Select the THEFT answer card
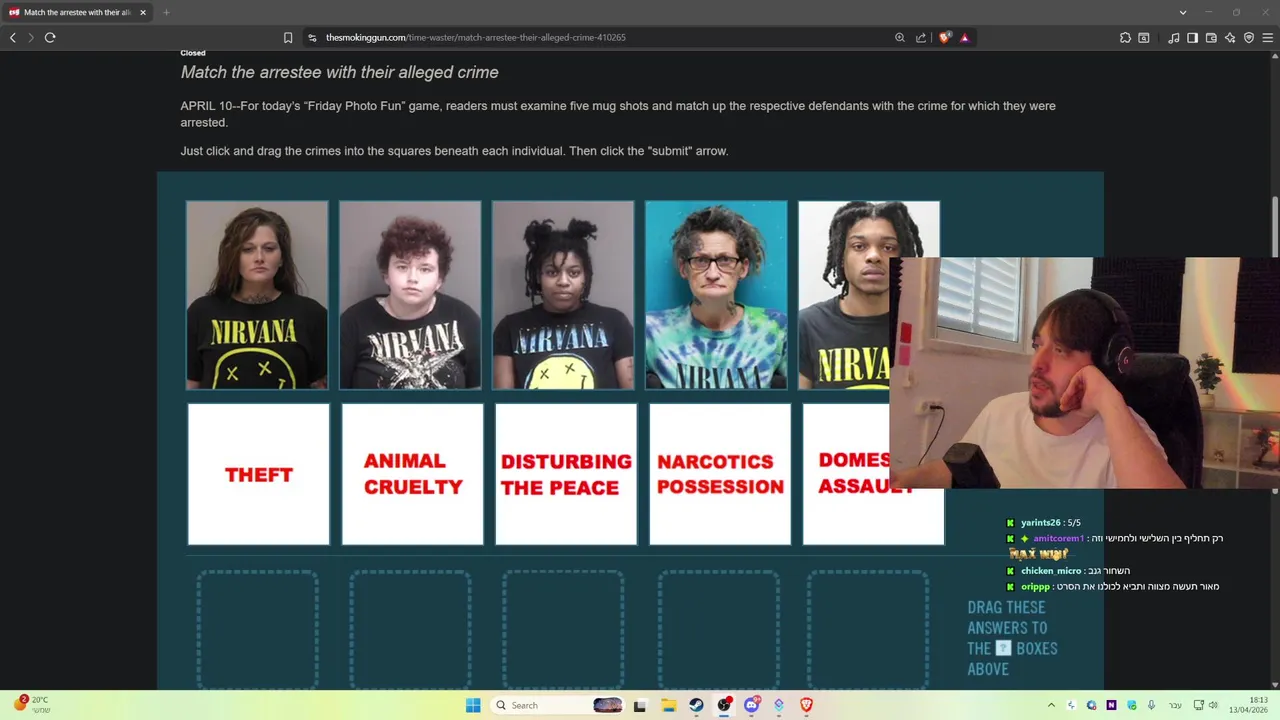This screenshot has width=1280, height=720. click(258, 474)
